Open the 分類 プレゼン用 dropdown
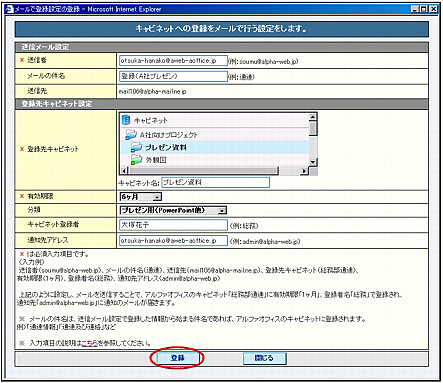Screen dimensions: 443x383 tap(173, 210)
